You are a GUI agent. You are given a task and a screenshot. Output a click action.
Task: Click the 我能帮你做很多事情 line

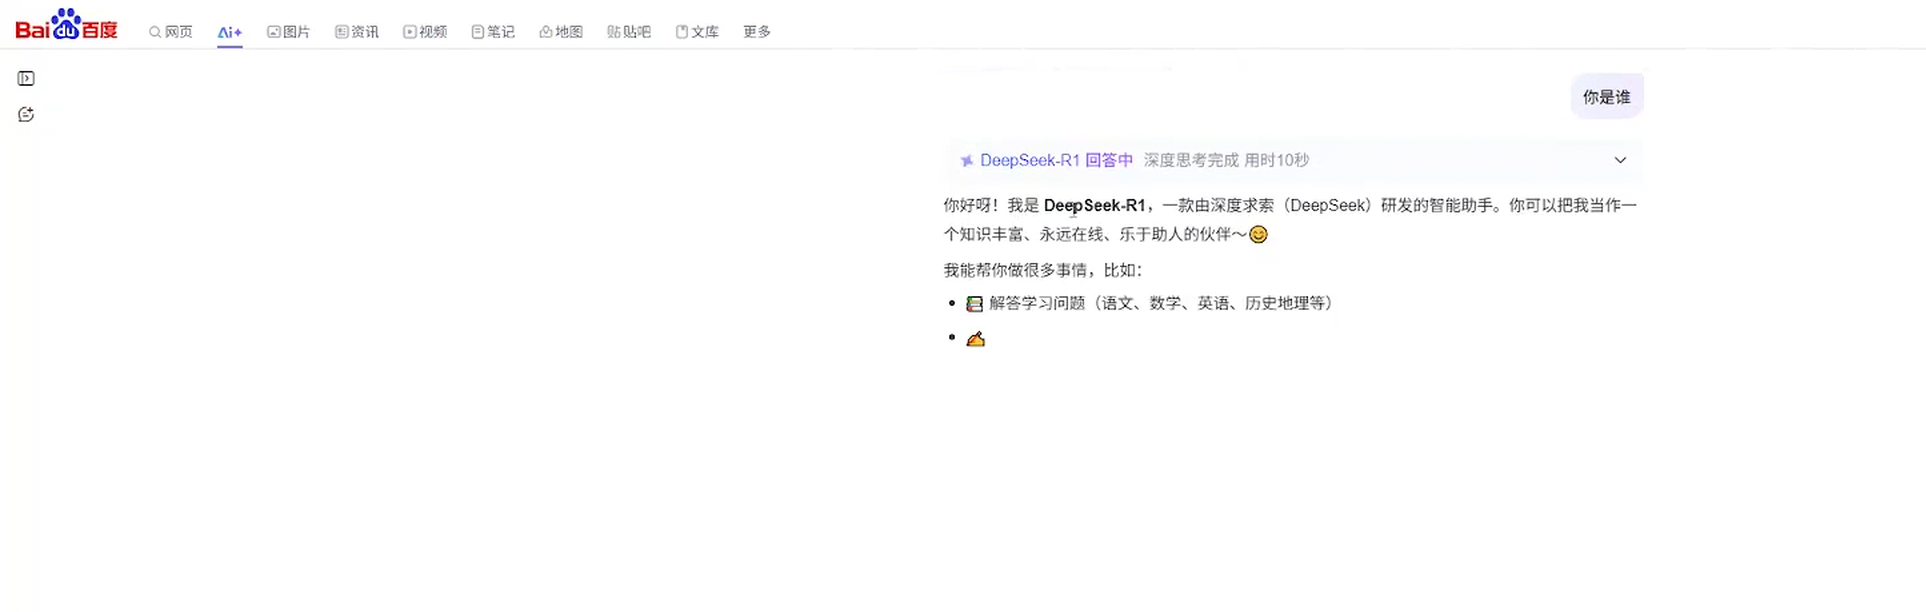(x=1042, y=270)
